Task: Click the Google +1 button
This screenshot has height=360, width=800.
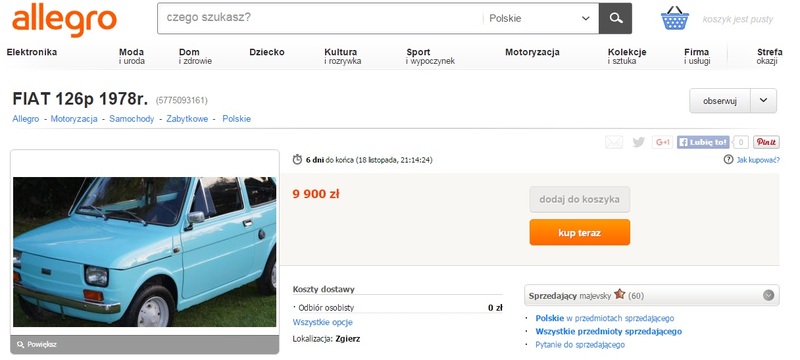Action: [662, 142]
